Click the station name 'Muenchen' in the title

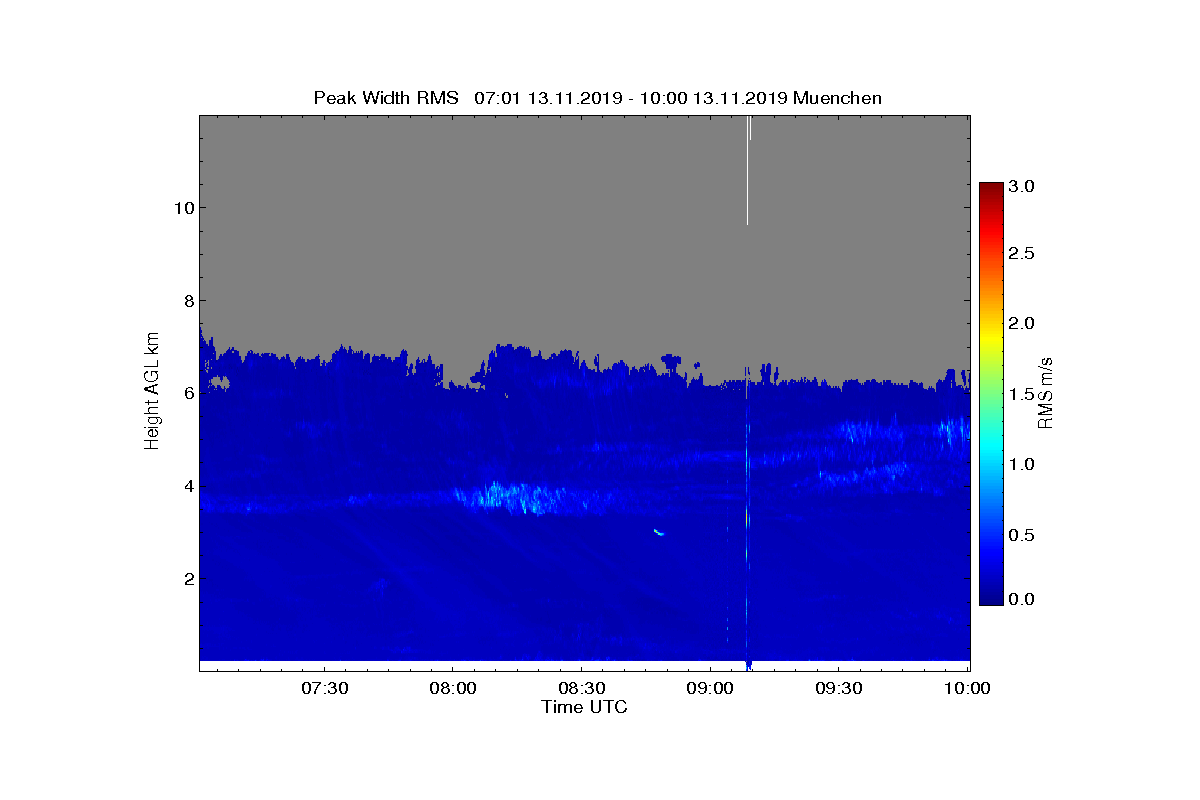click(837, 98)
